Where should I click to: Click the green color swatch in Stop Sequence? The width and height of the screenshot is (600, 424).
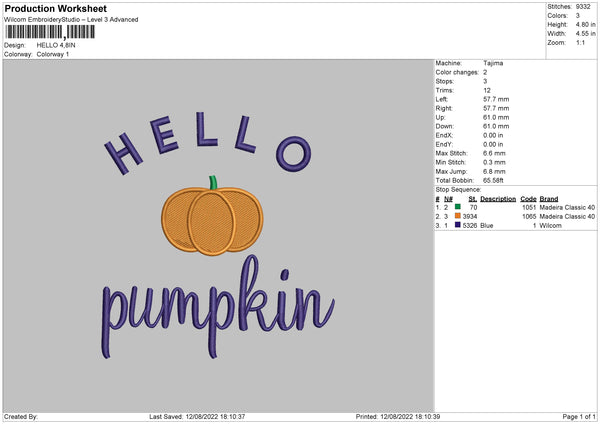pyautogui.click(x=457, y=207)
